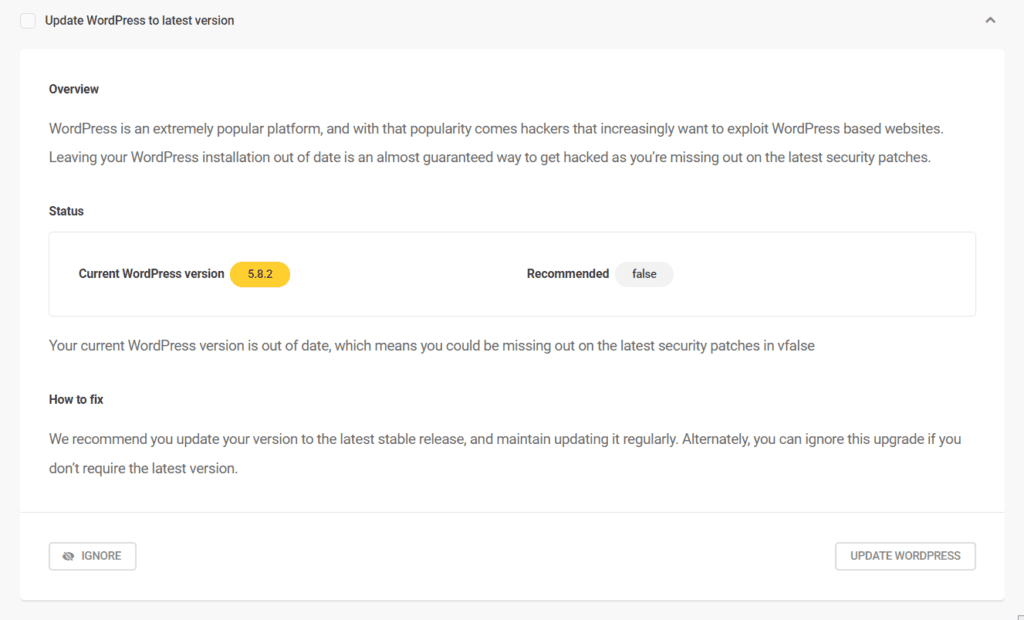The image size is (1024, 620).
Task: Click the 'don't require the latest version' line
Action: [x=143, y=468]
